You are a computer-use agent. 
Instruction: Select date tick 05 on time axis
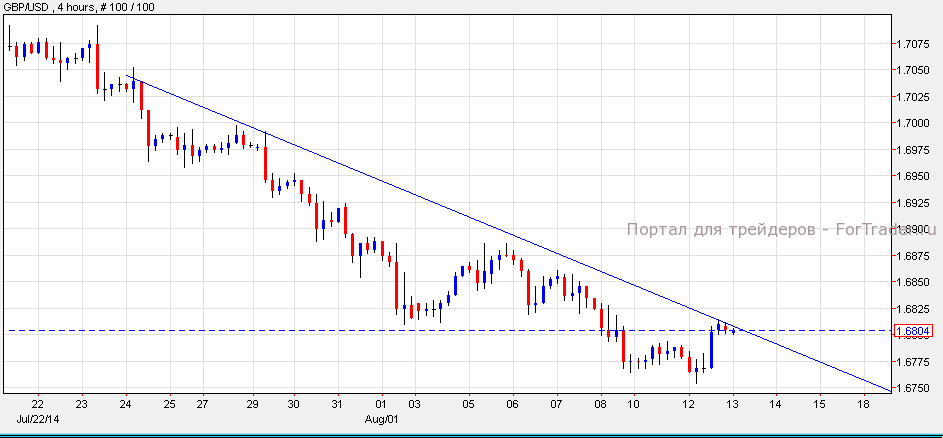[470, 404]
